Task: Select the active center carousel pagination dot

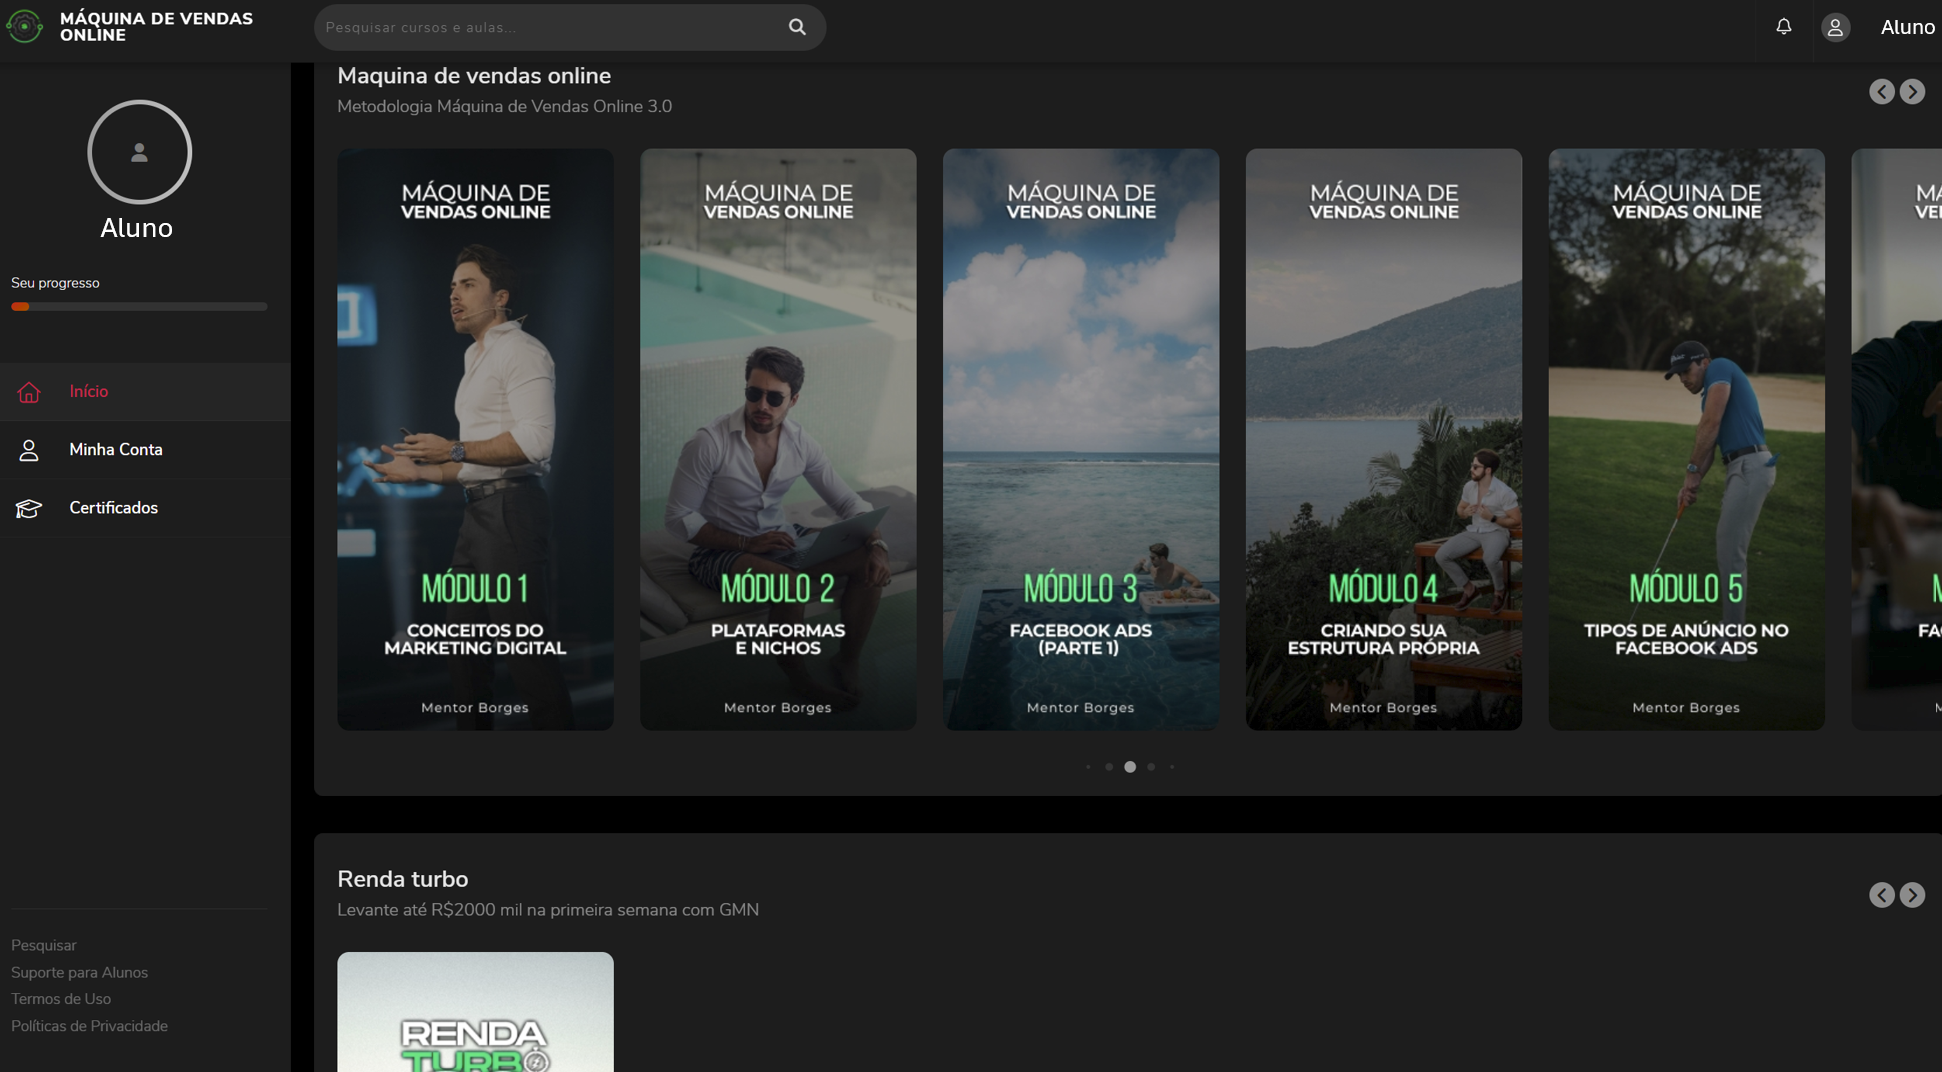Action: tap(1130, 767)
